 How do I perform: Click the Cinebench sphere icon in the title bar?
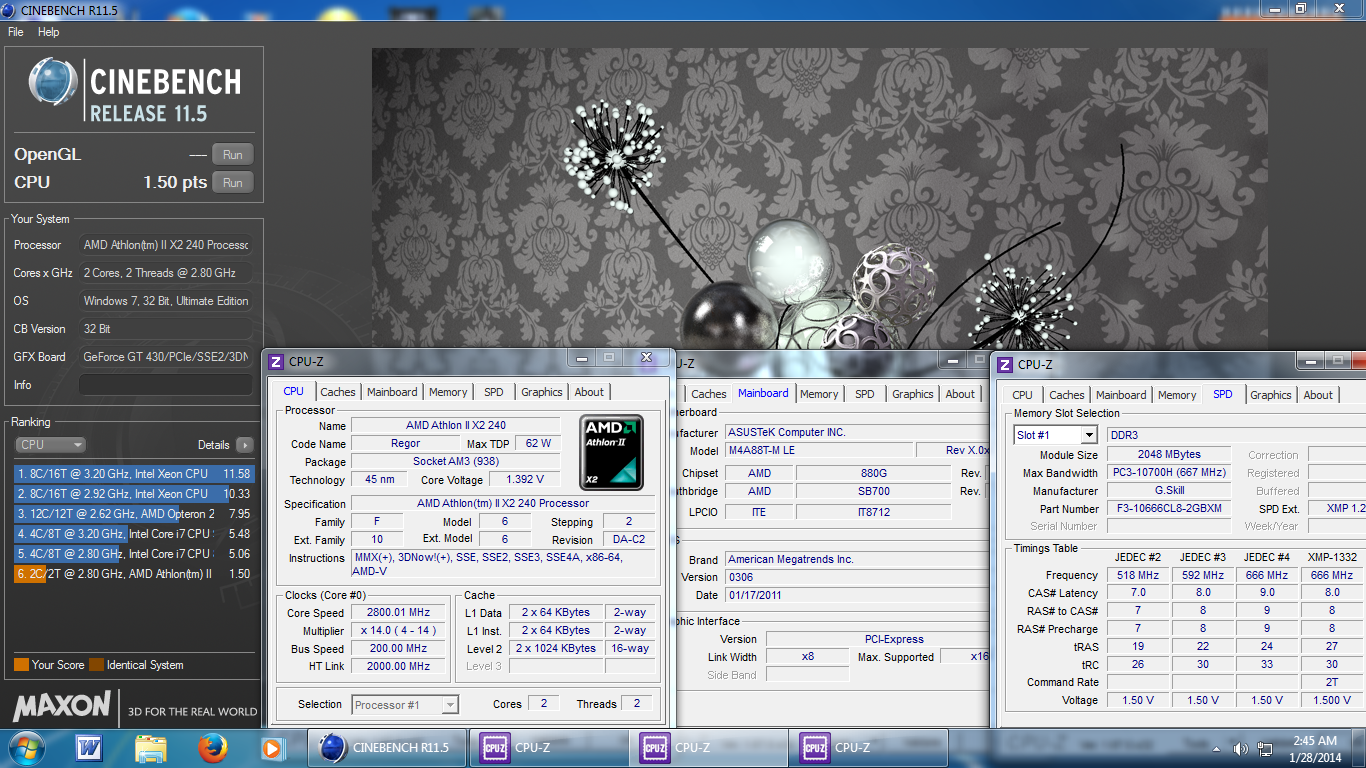tap(10, 10)
